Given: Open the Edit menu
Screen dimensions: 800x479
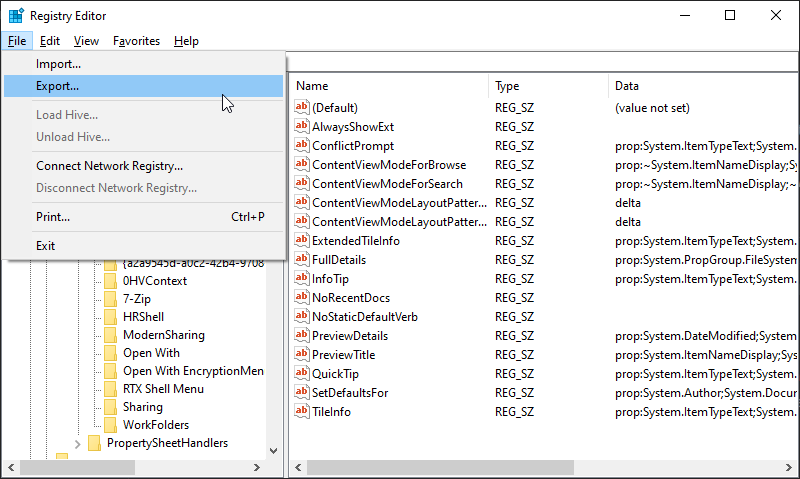Looking at the screenshot, I should tap(50, 41).
